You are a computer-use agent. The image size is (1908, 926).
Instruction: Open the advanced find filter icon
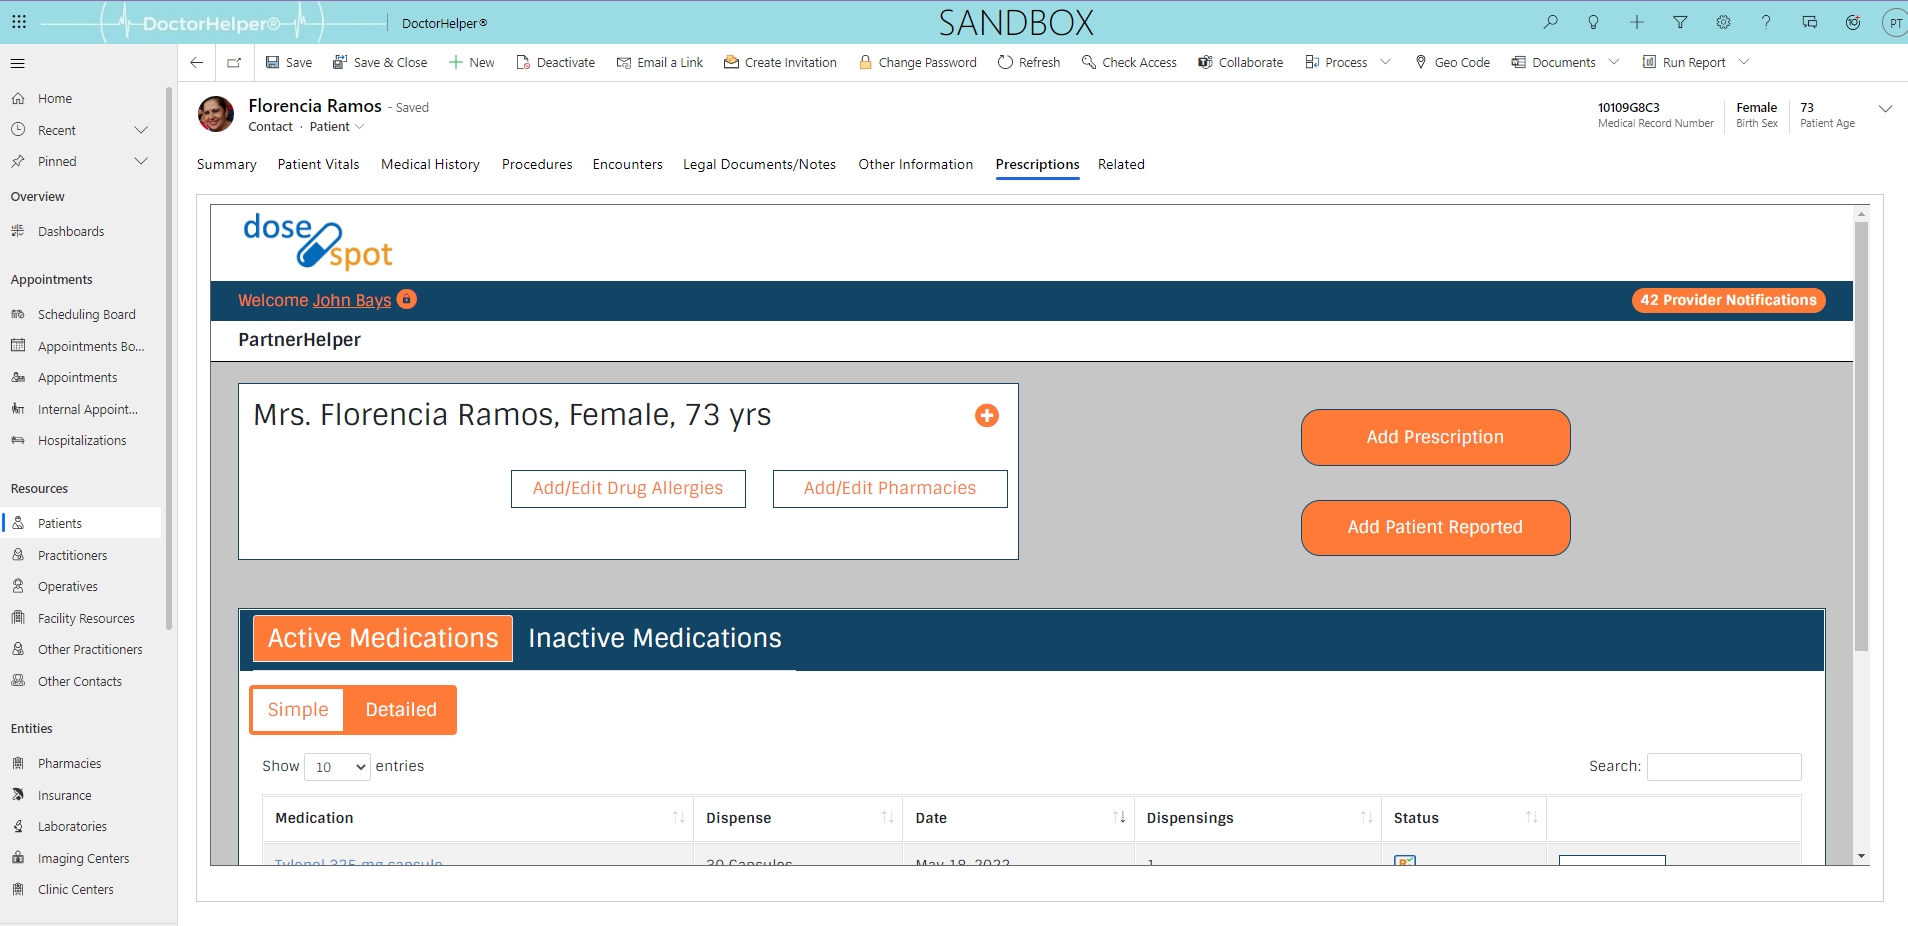tap(1680, 22)
